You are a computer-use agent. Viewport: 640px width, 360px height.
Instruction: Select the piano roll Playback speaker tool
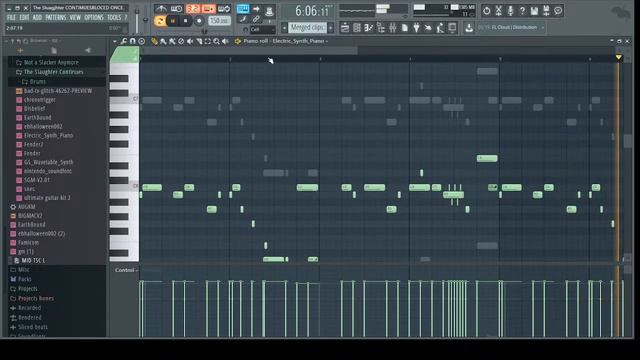pos(225,41)
